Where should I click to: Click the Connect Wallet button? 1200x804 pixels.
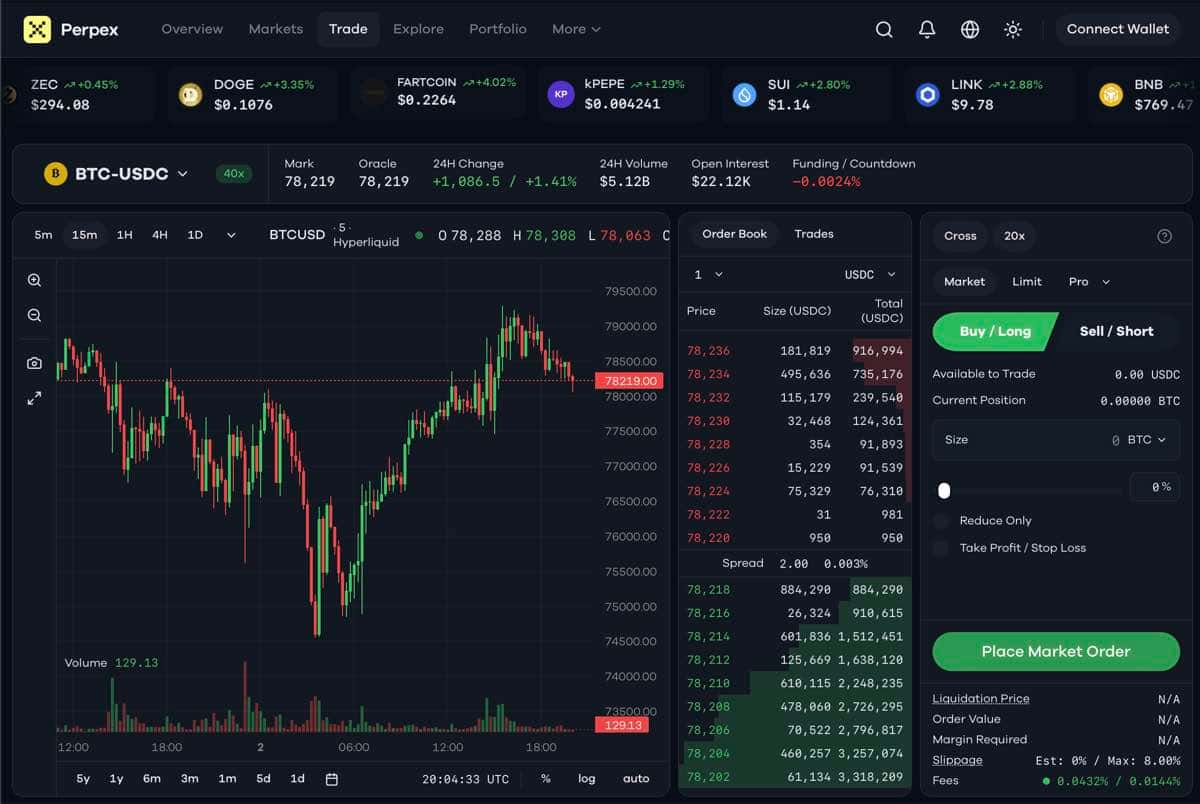click(x=1118, y=29)
